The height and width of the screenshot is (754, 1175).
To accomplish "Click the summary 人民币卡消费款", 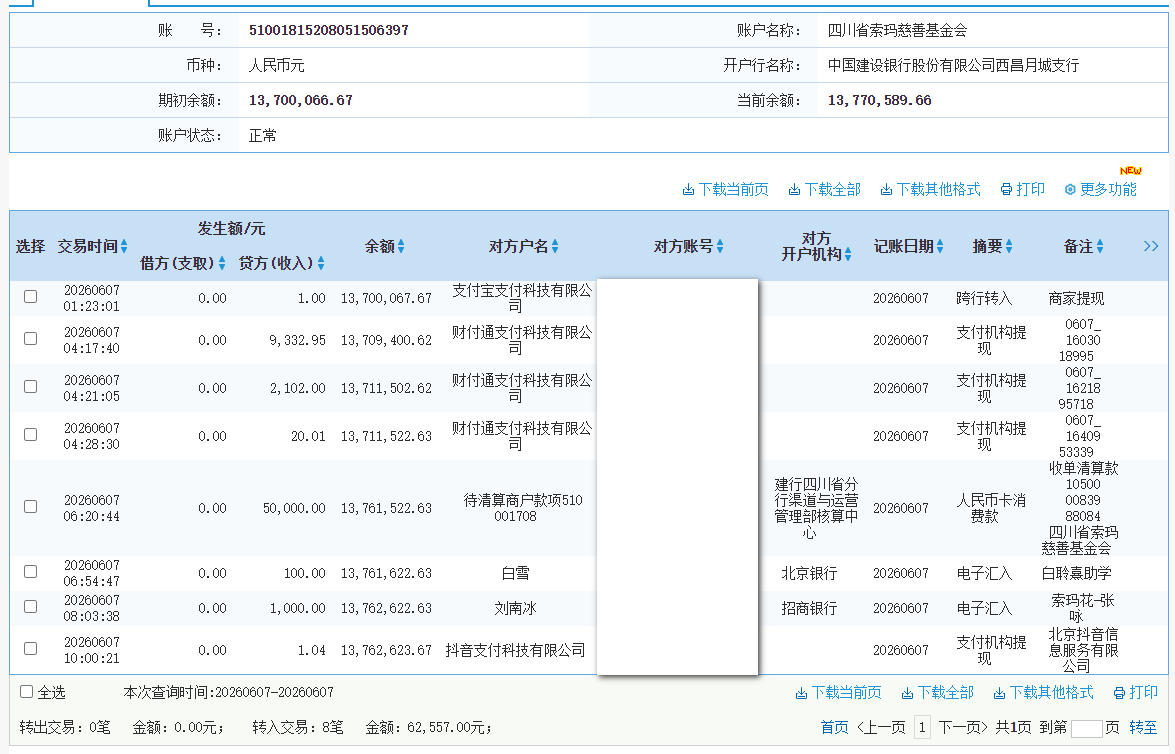I will pyautogui.click(x=991, y=507).
